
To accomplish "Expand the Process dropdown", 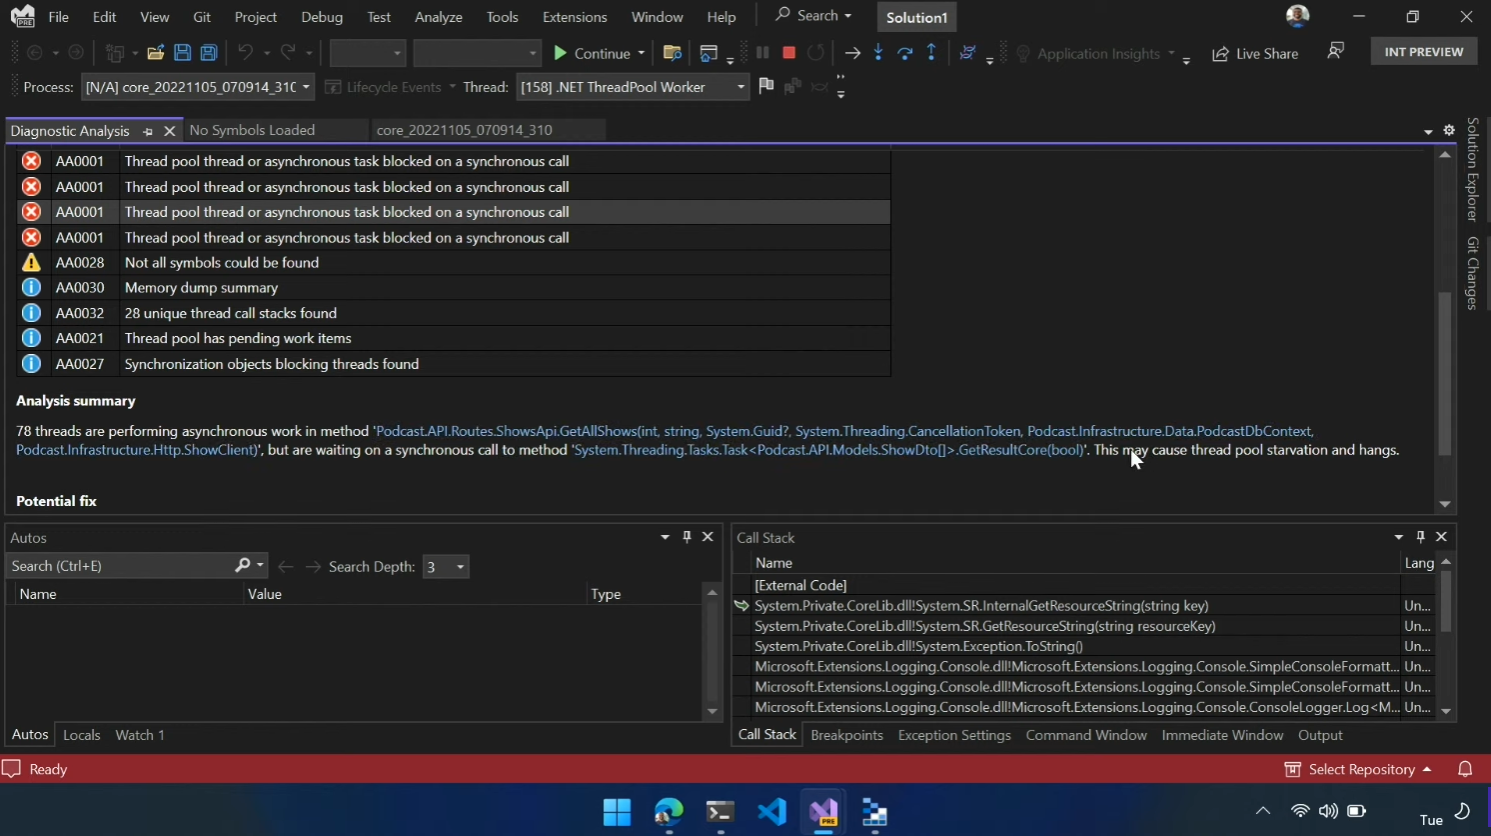I will click(305, 87).
